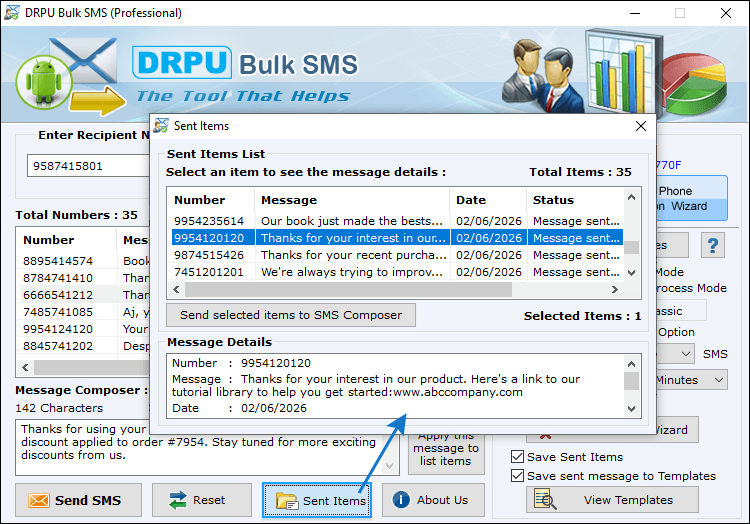Click the Send SMS button
The height and width of the screenshot is (524, 750).
(78, 500)
